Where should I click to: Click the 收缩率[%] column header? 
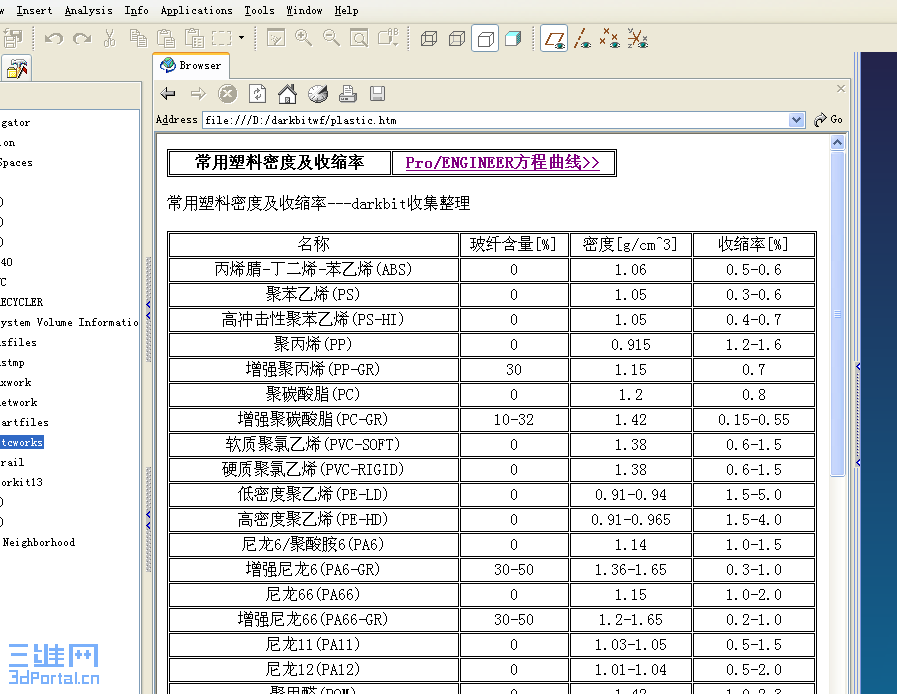pyautogui.click(x=753, y=244)
